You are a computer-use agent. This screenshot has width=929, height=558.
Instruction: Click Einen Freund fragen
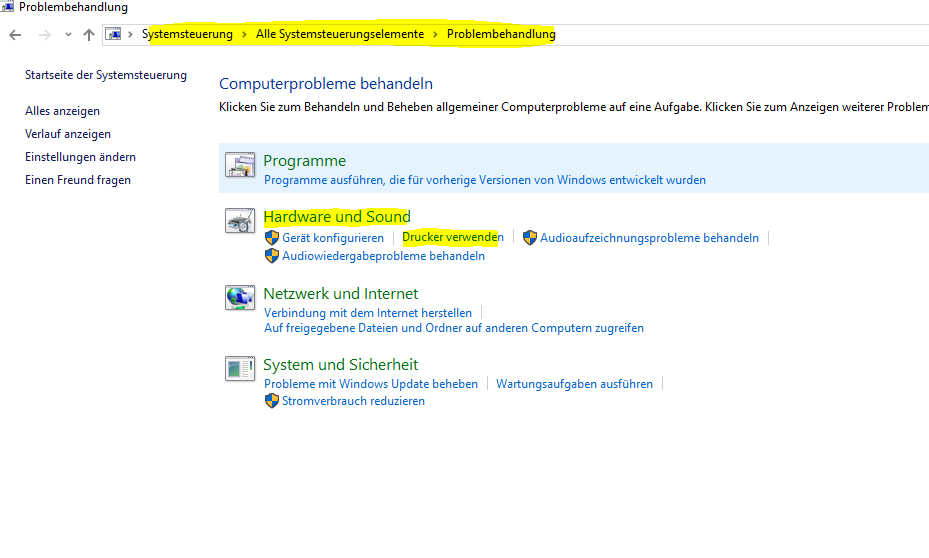click(78, 180)
